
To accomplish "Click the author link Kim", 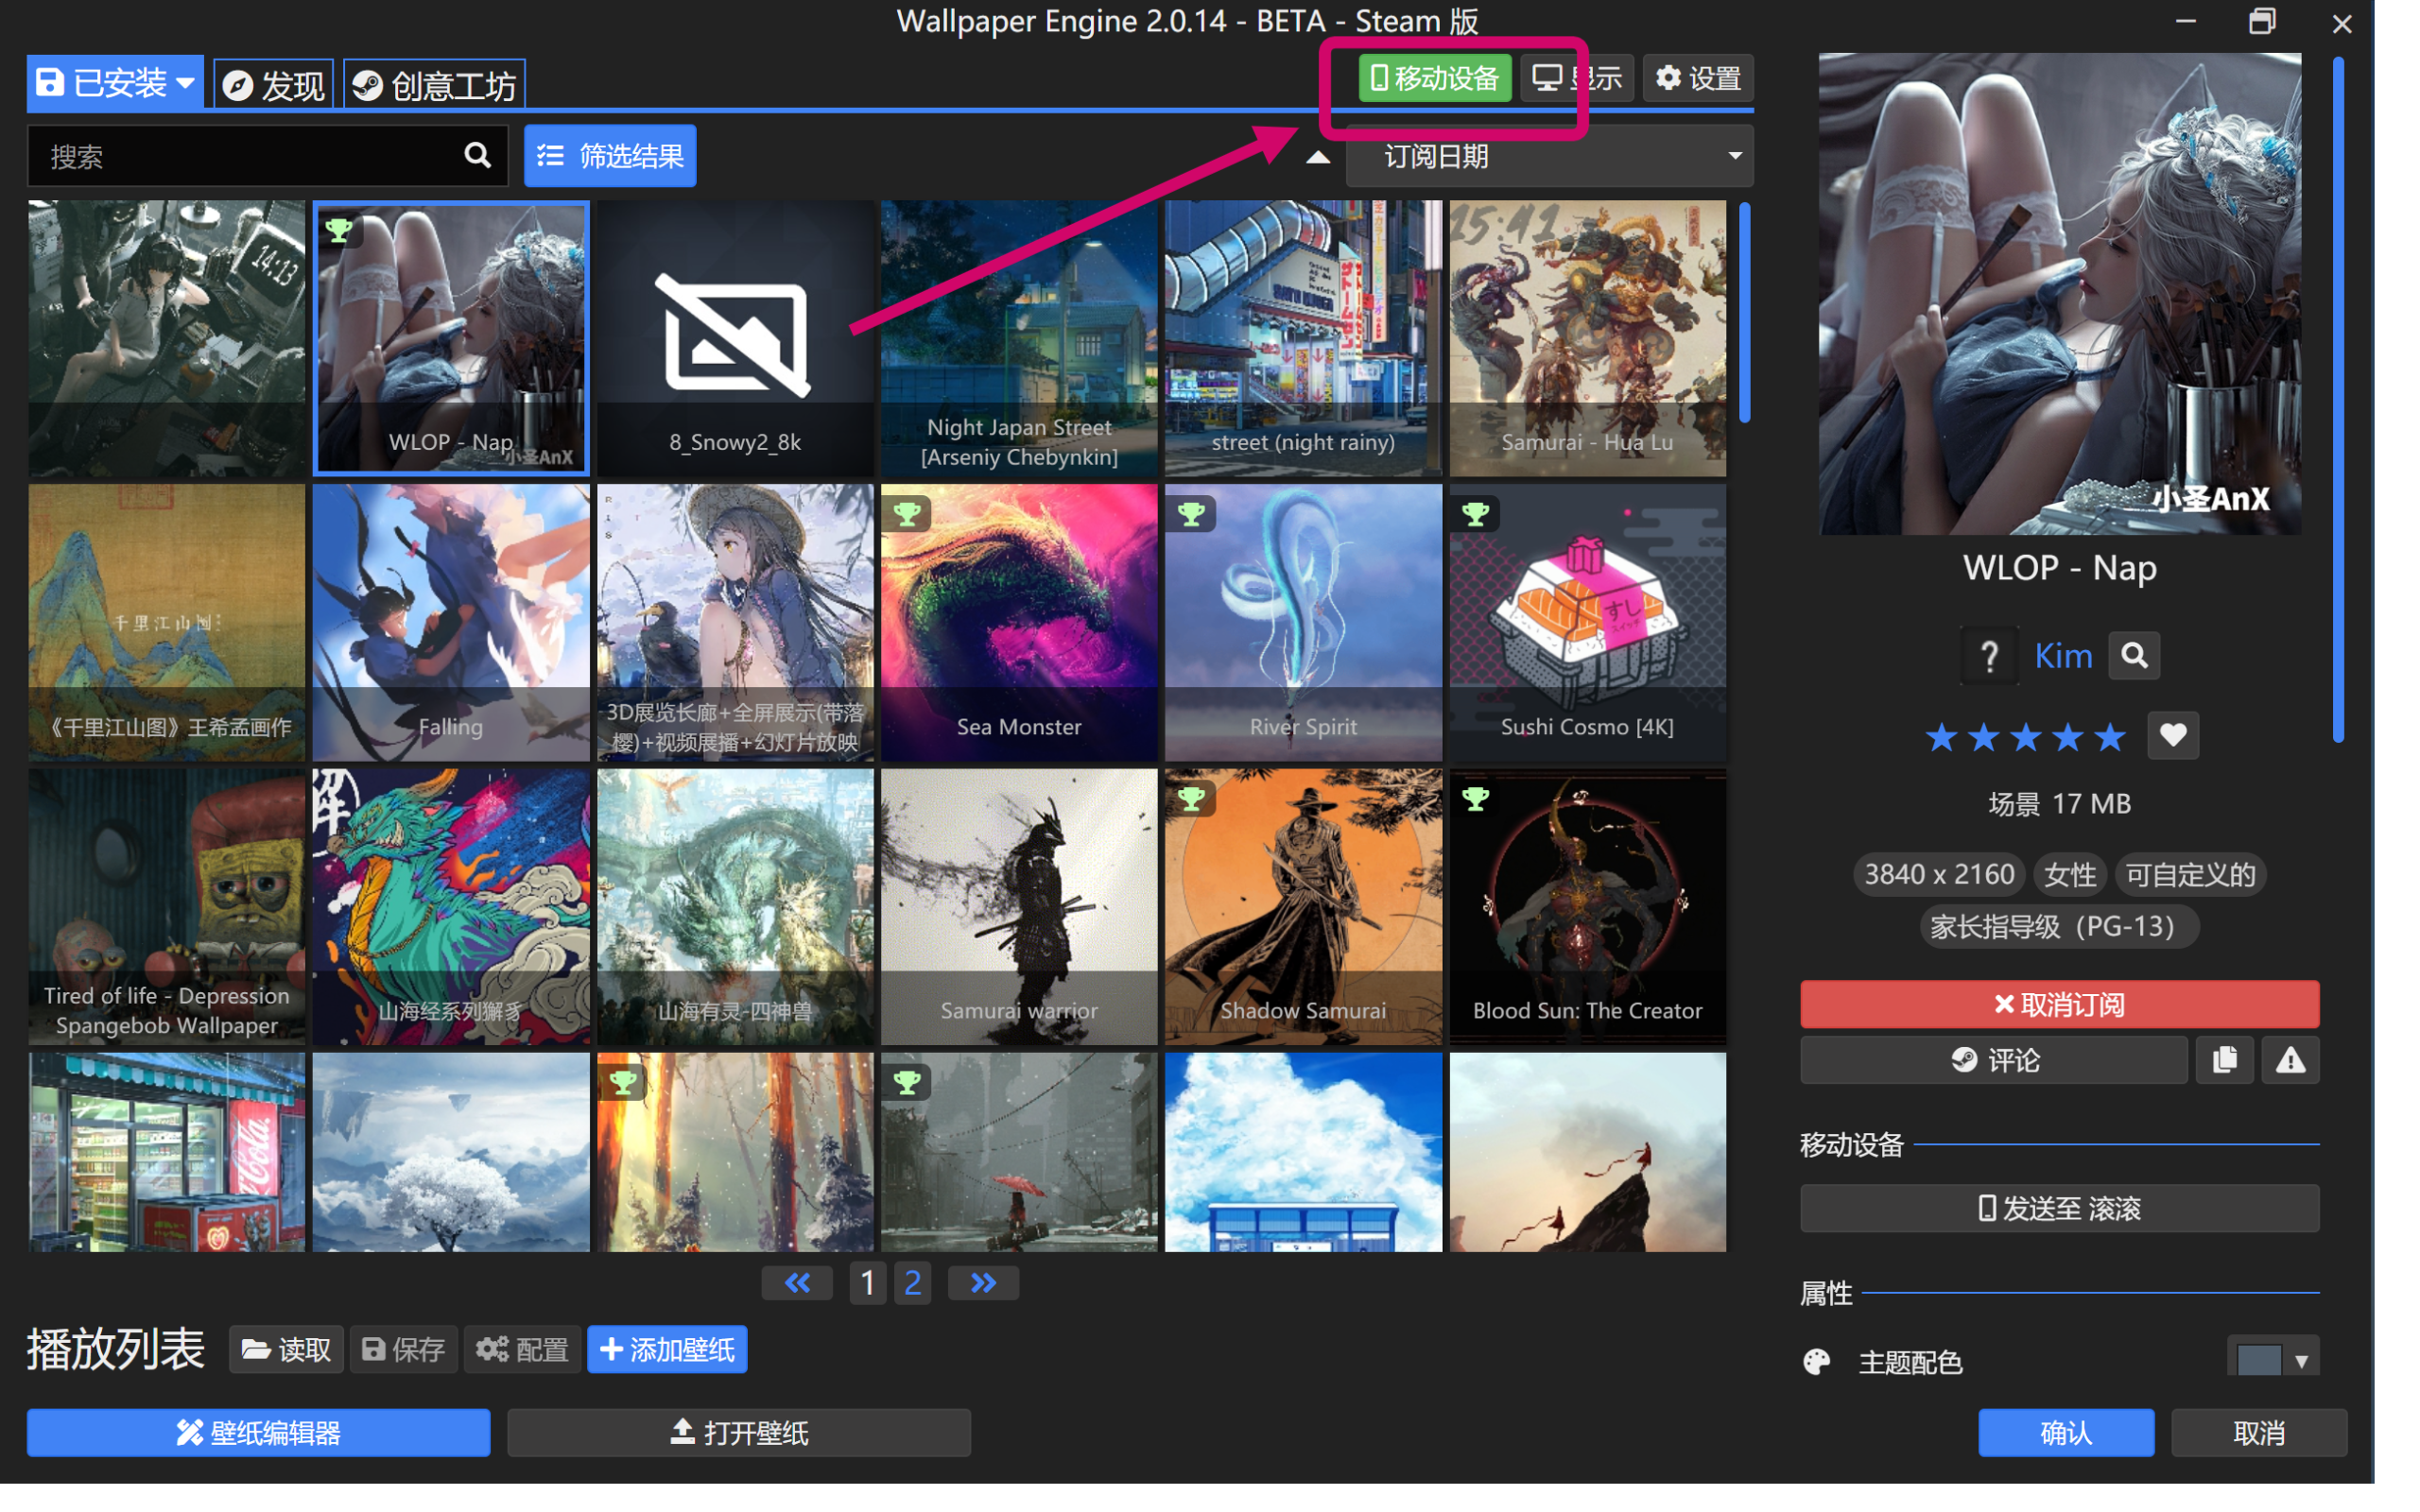I will (x=2063, y=656).
